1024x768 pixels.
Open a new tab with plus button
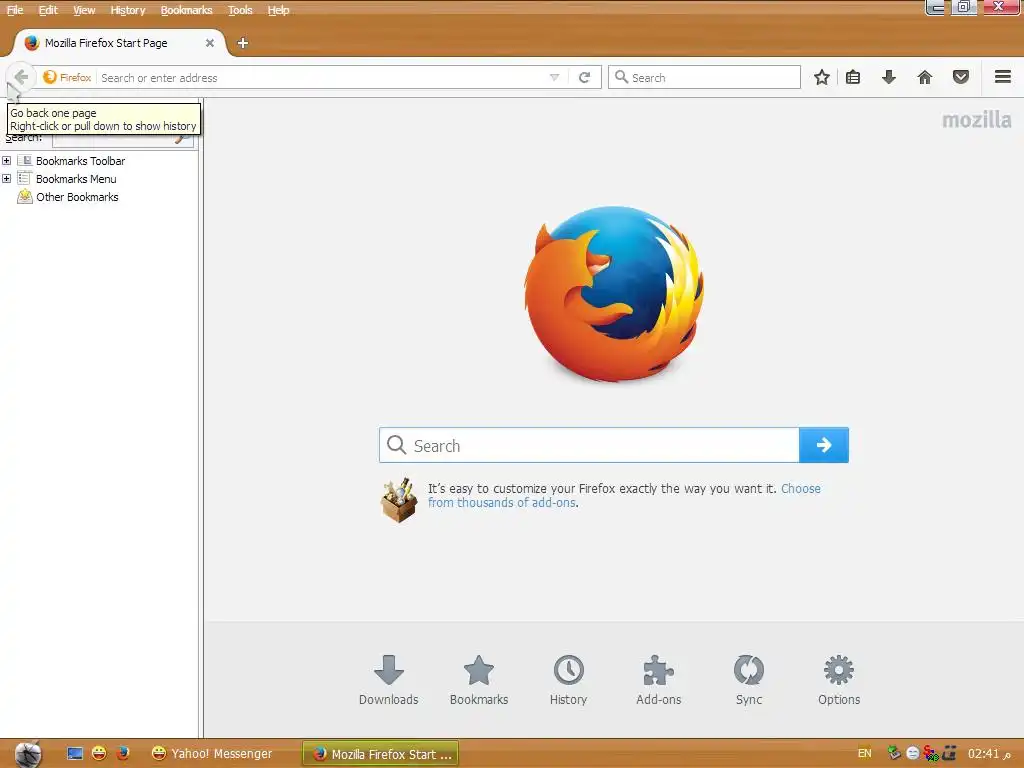click(x=242, y=43)
